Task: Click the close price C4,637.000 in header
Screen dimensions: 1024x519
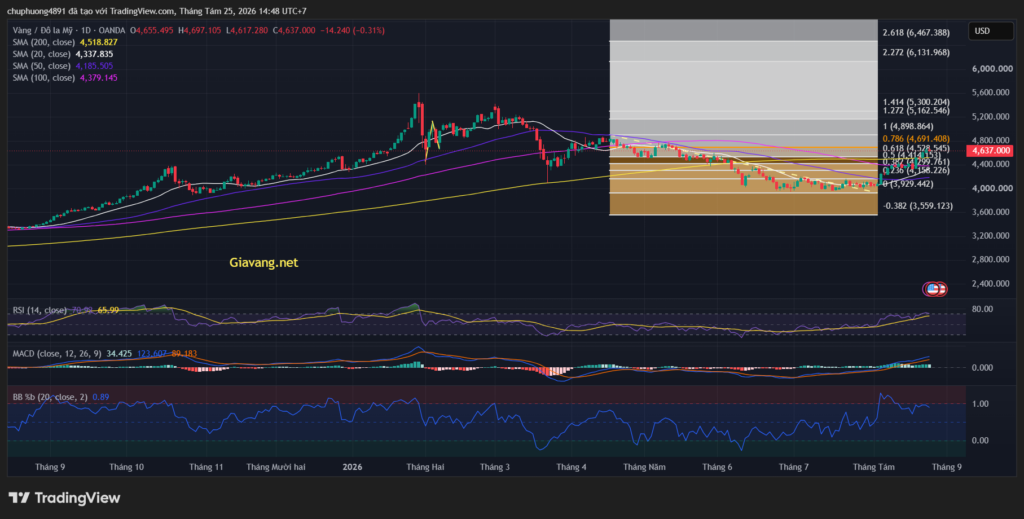Action: pos(294,30)
